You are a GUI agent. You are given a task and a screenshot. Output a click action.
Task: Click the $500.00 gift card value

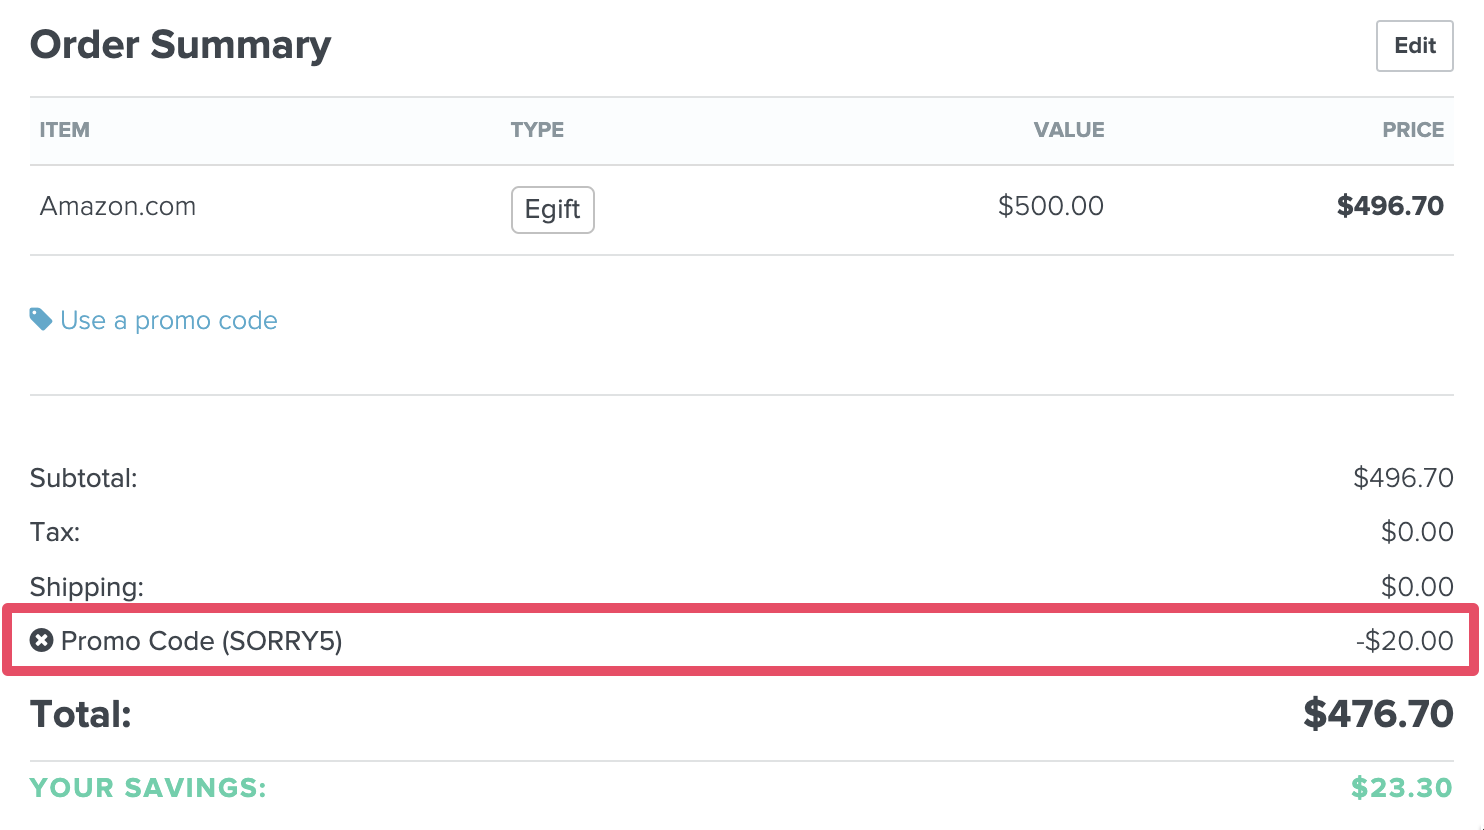[x=1050, y=206]
